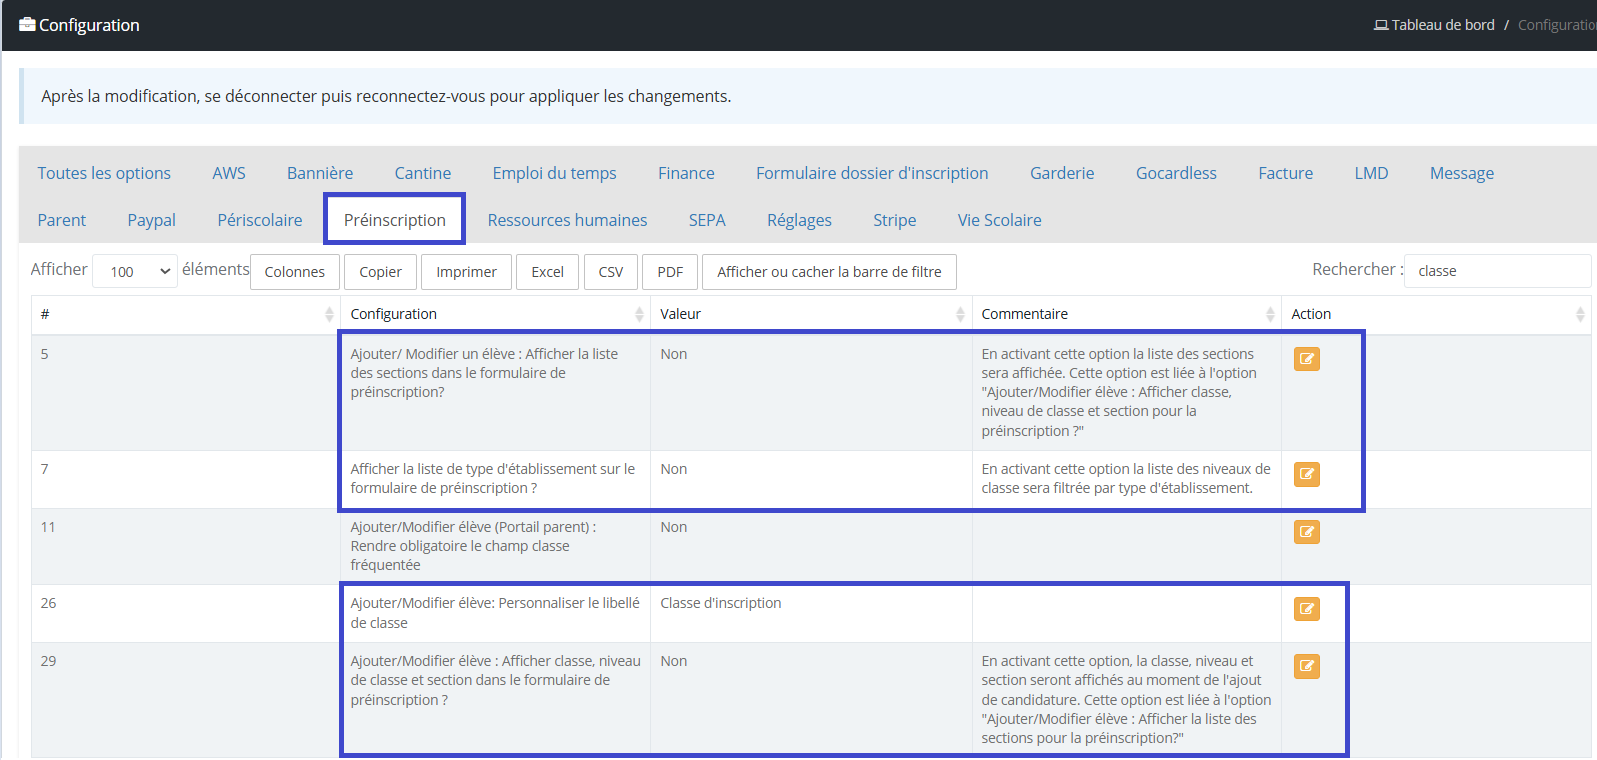Viewport: 1597px width, 760px height.
Task: Click the Imprimer button
Action: pos(467,272)
